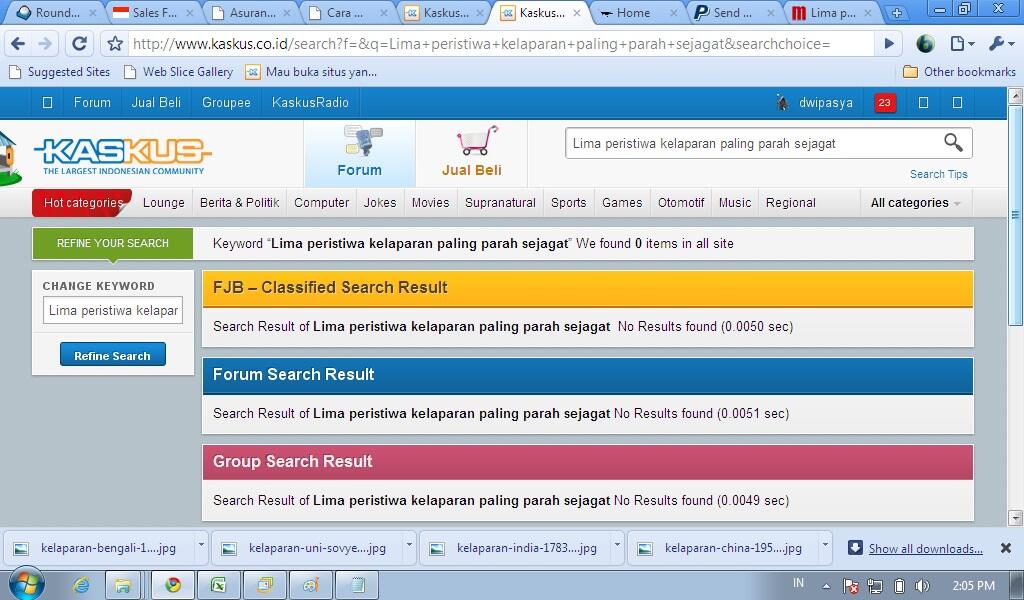Click Show all downloads link
Screen dimensions: 1024x600
925,548
